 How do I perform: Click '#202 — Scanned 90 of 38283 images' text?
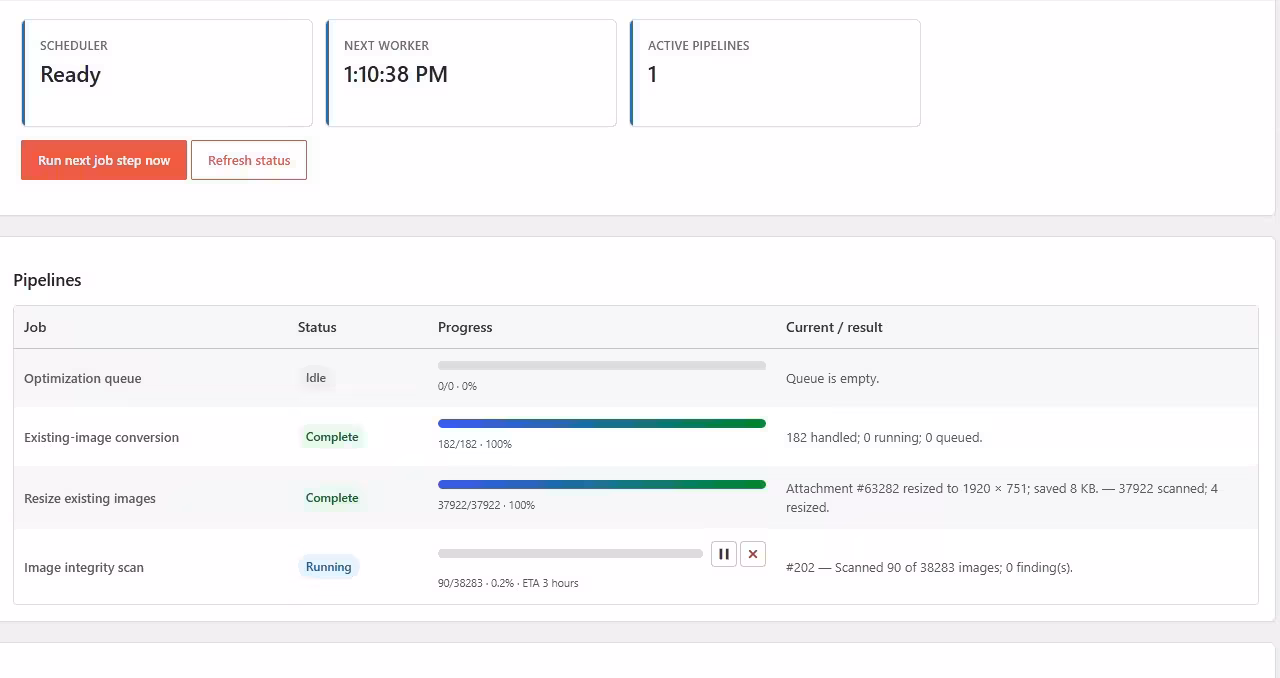(929, 568)
